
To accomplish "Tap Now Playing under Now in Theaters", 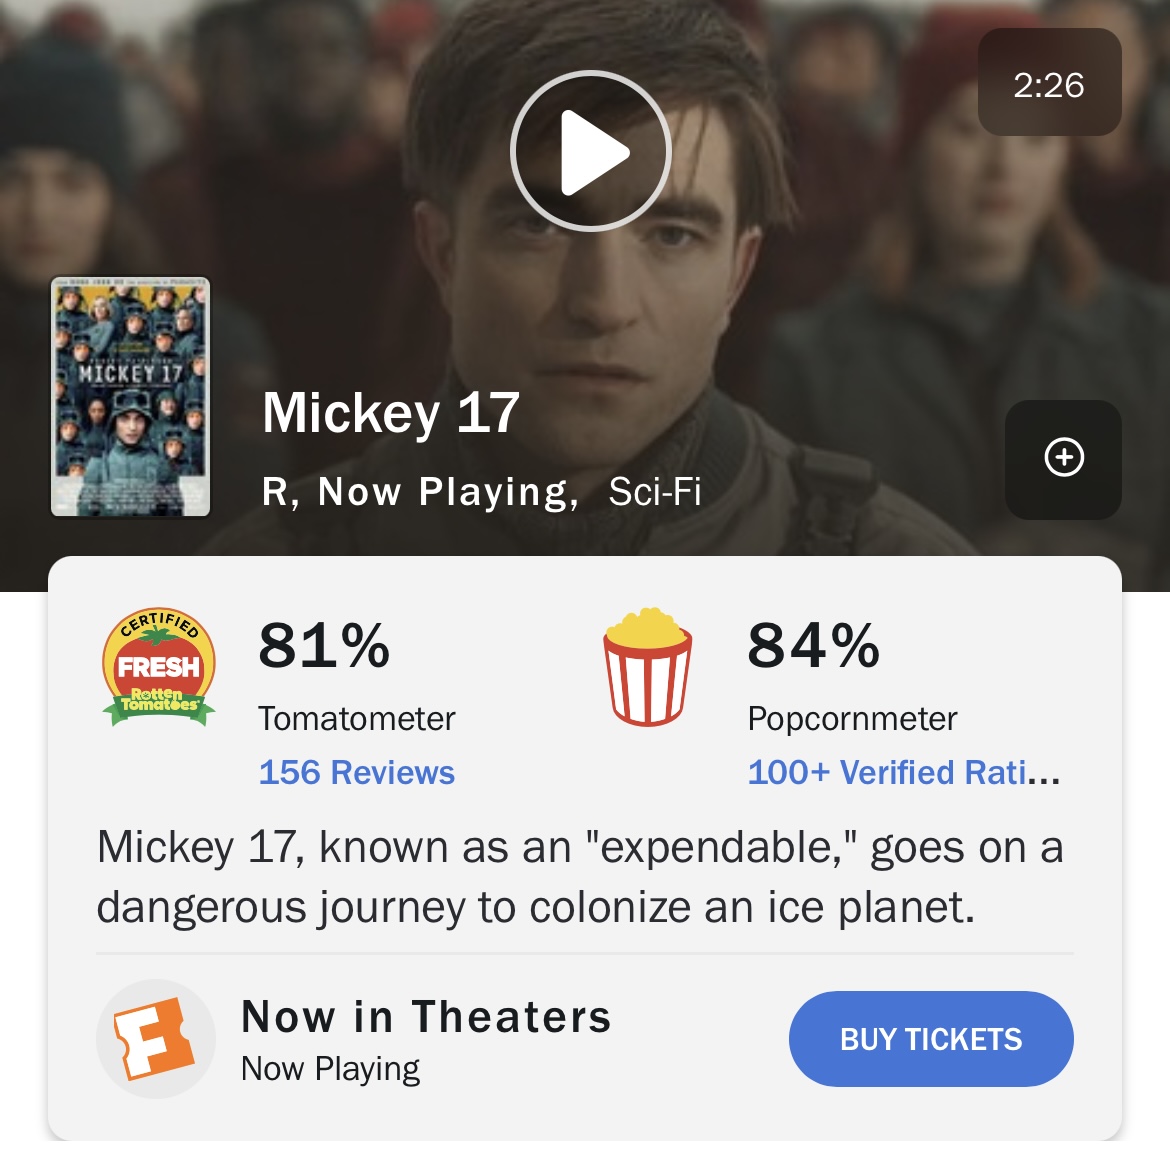I will pos(330,1069).
